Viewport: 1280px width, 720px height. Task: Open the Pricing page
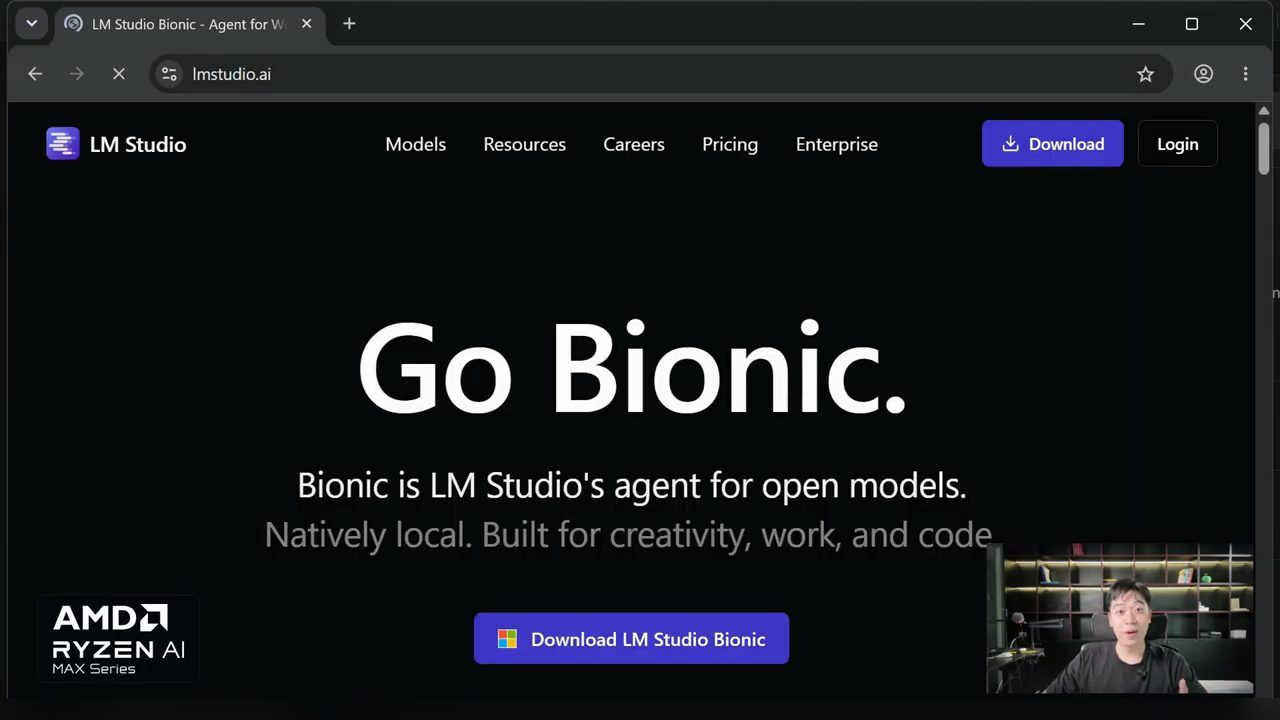[730, 144]
